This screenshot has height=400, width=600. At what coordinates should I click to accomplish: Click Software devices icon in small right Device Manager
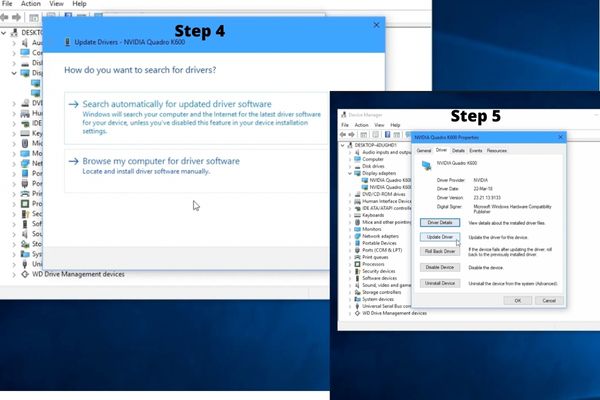pyautogui.click(x=357, y=278)
